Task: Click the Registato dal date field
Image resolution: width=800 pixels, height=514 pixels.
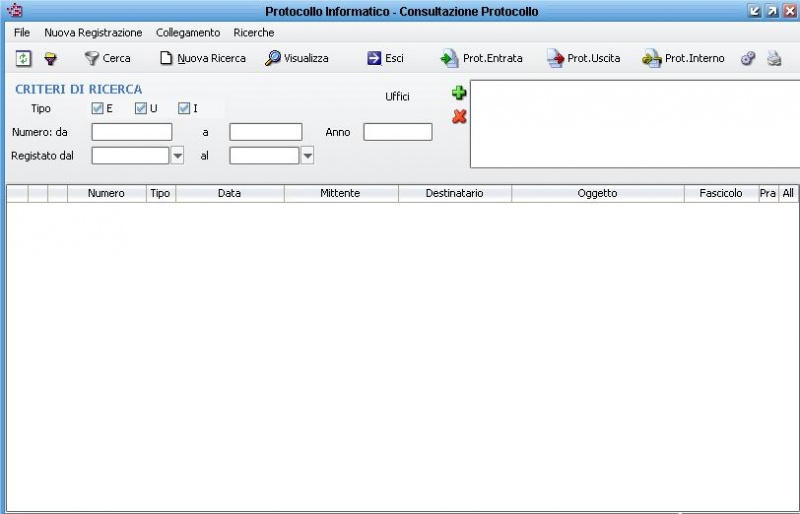Action: (130, 156)
